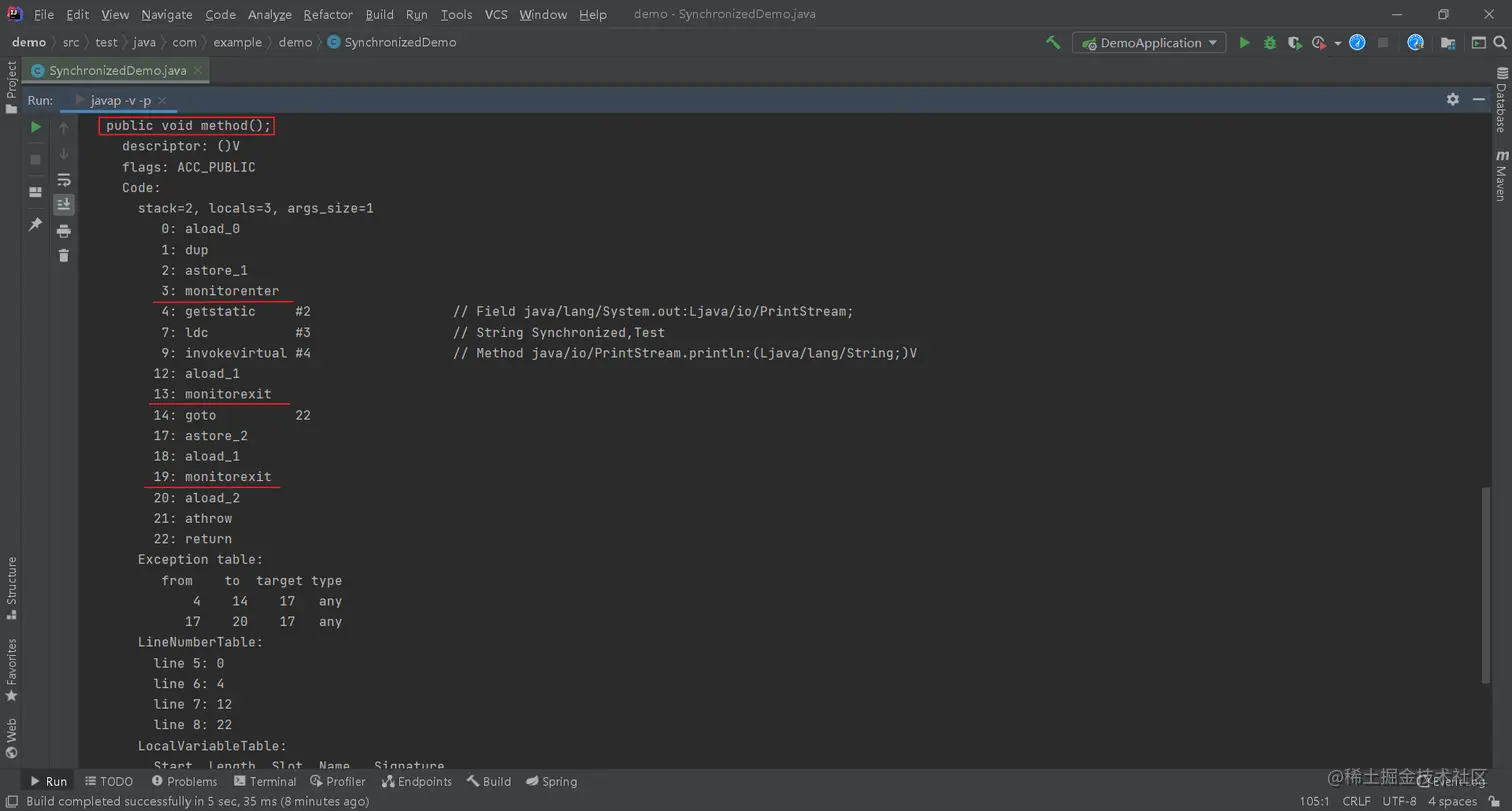
Task: Open Search Everywhere with the magnifier icon
Action: click(x=1500, y=43)
